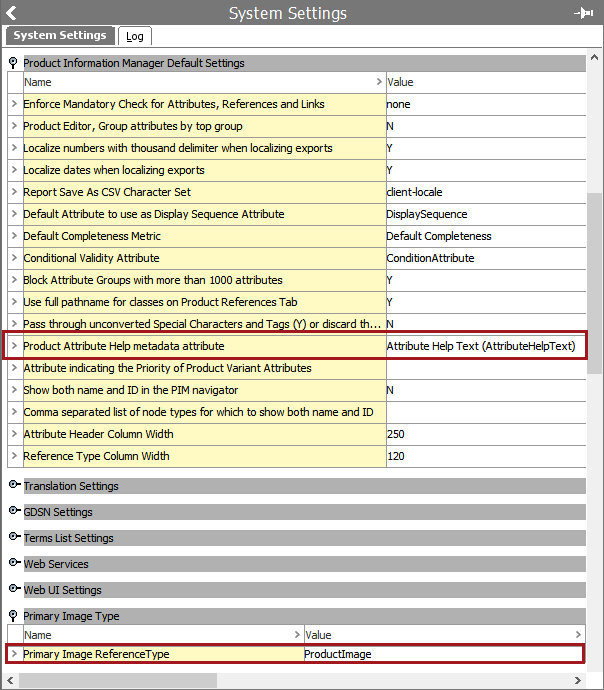Select 'Primary Image ReferenceType' name cell
604x690 pixels.
point(163,654)
